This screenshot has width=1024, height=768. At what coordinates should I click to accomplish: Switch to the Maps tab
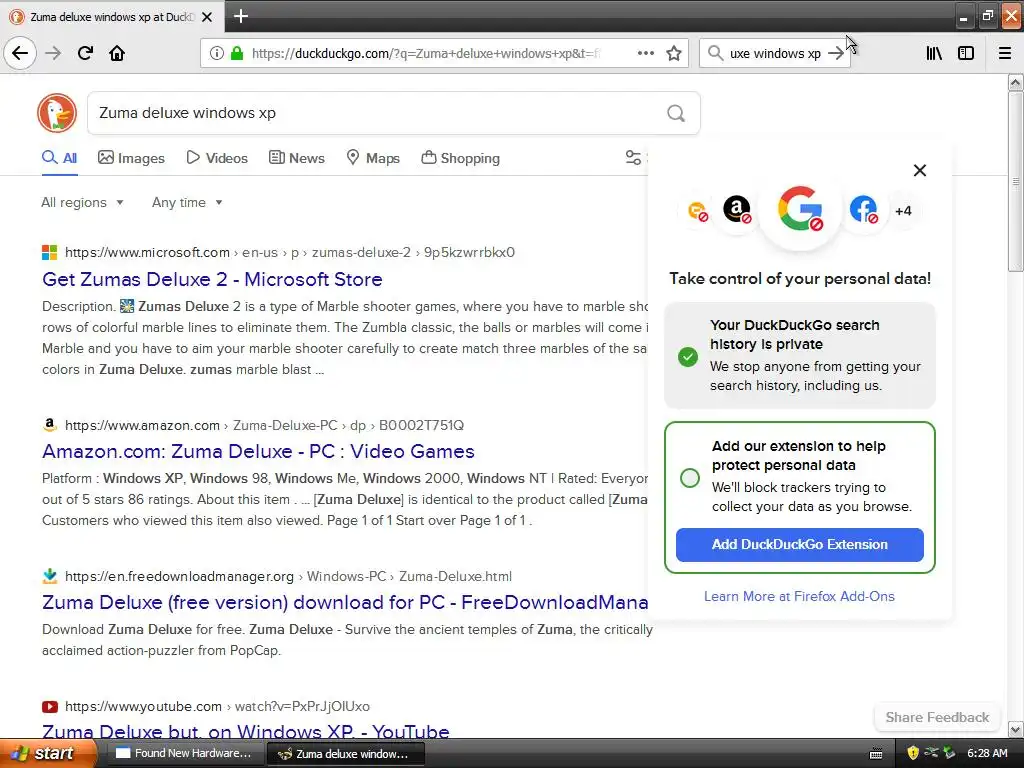(x=373, y=158)
